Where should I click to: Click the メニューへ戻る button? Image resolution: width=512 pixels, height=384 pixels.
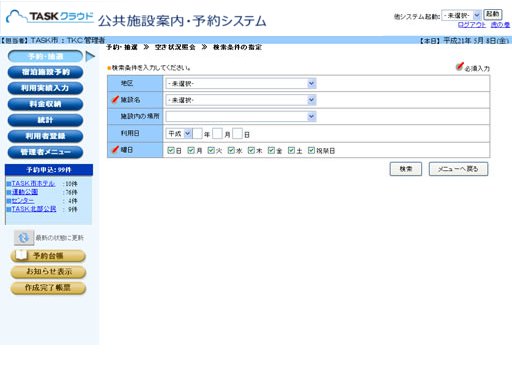point(458,169)
